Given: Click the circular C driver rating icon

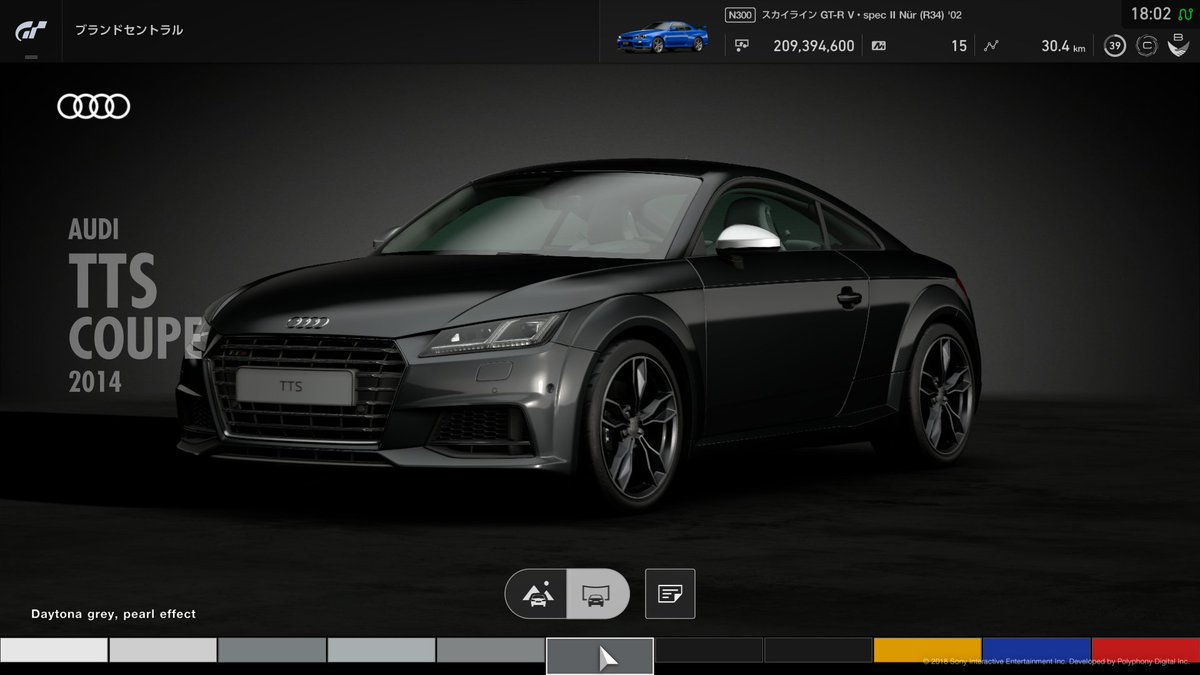Looking at the screenshot, I should point(1147,46).
